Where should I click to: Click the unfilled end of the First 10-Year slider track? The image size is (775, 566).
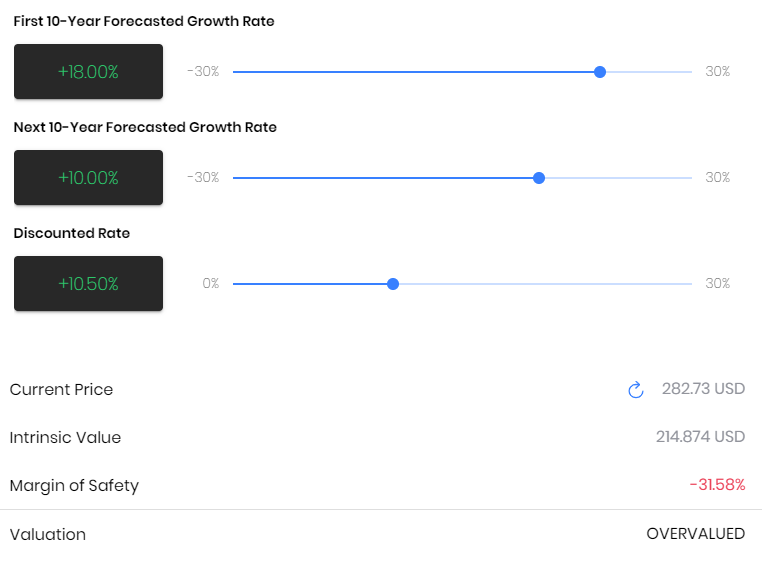(649, 72)
